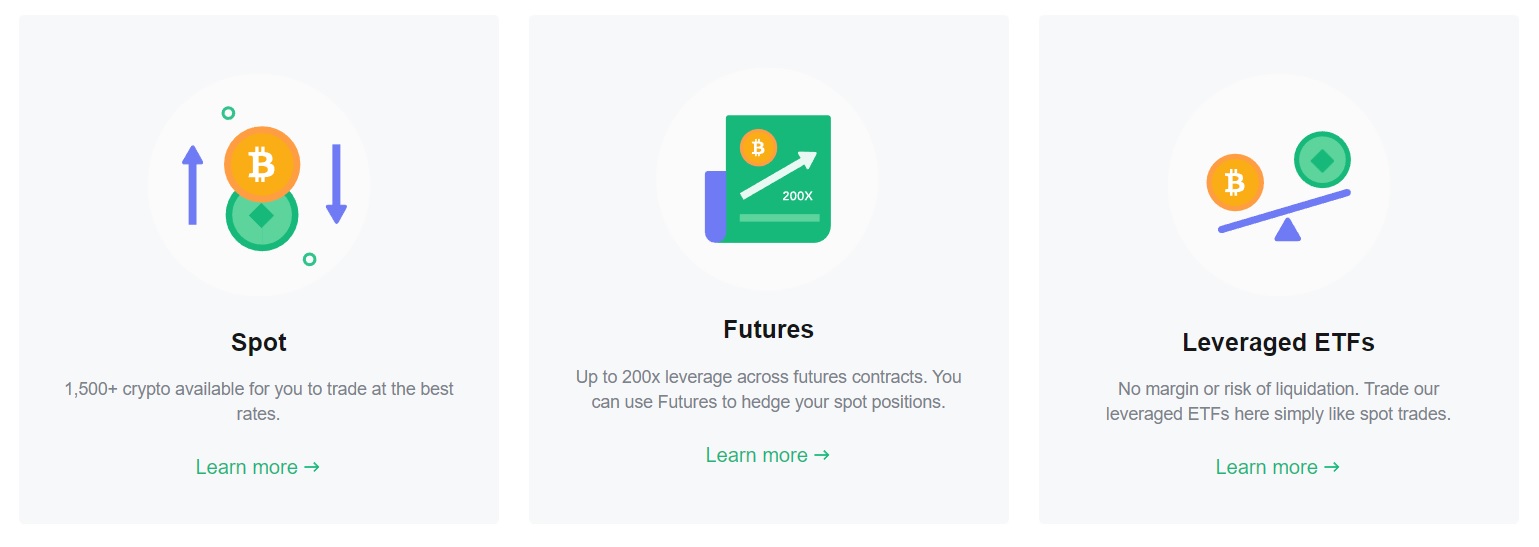Click the Futures heading
The image size is (1539, 547).
pos(769,330)
